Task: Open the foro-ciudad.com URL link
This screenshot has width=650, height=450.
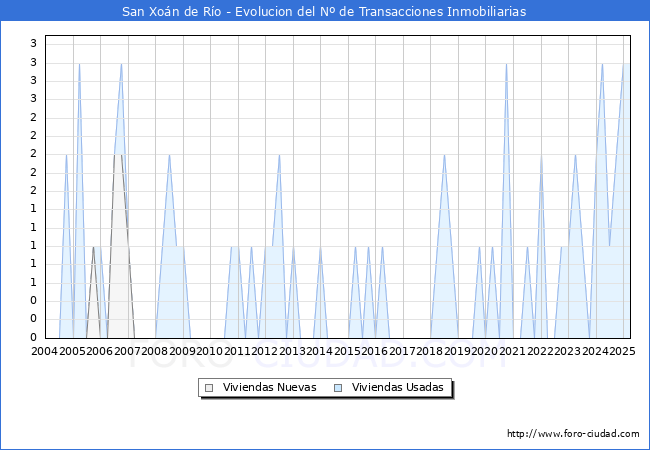Action: (573, 433)
